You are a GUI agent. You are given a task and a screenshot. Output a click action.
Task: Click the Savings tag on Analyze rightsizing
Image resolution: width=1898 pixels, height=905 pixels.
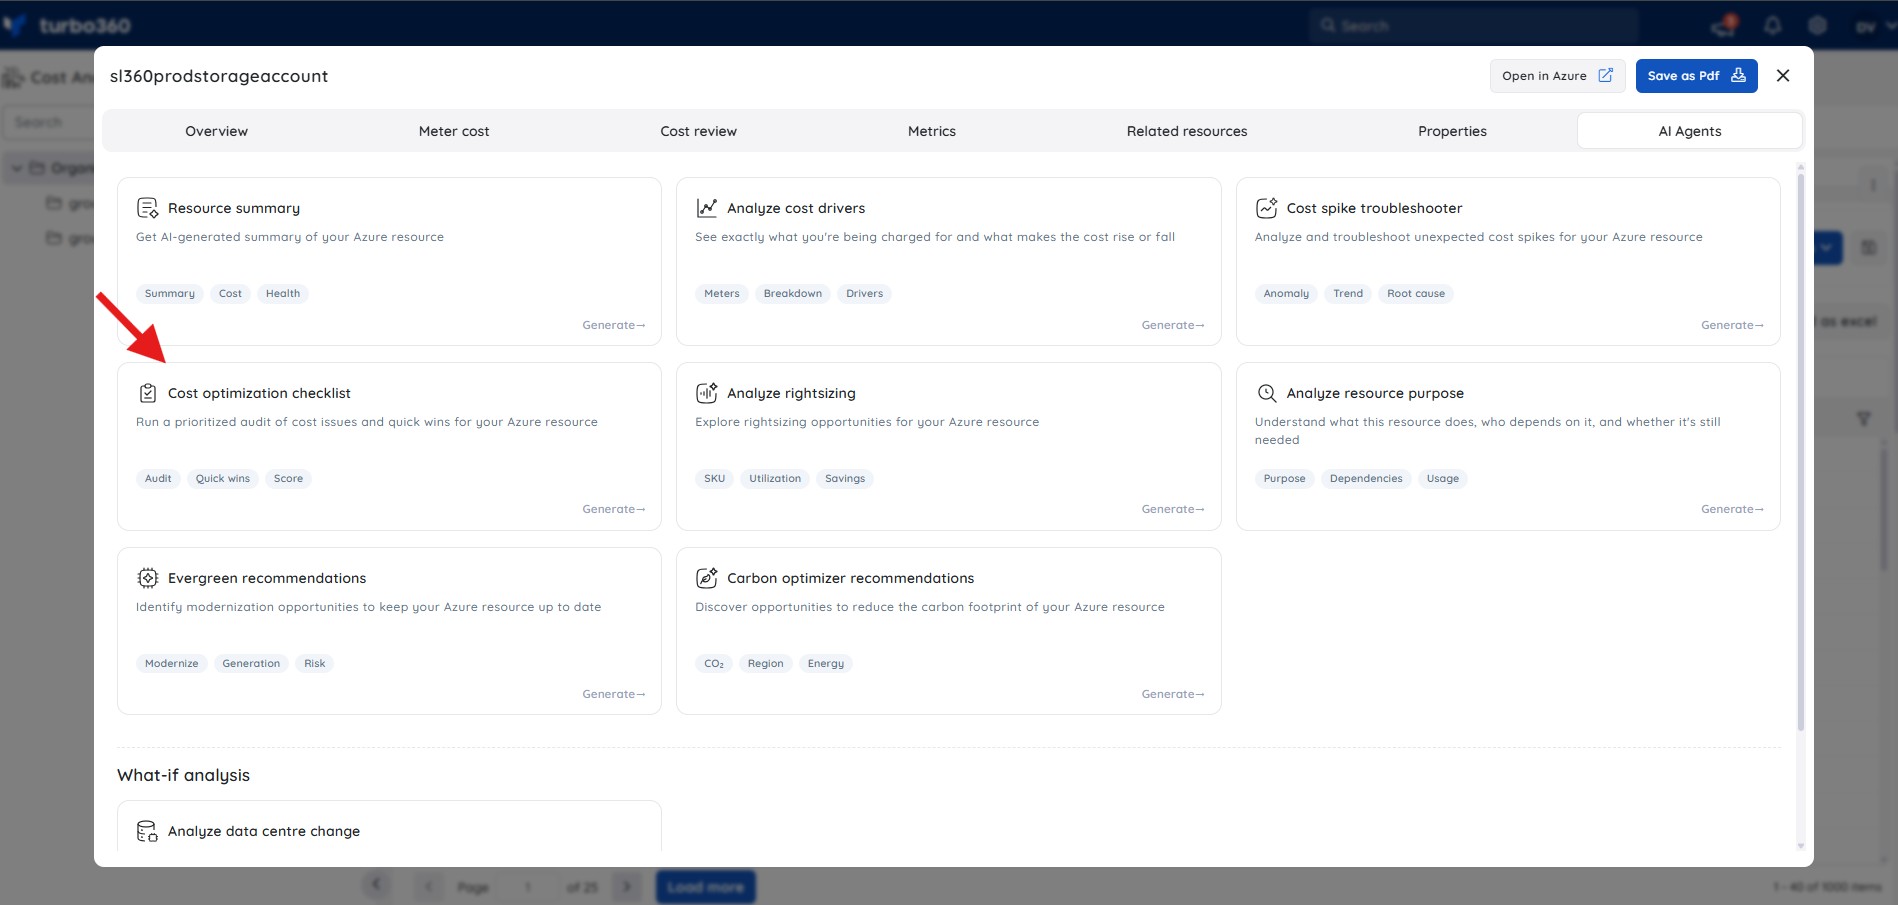click(845, 478)
